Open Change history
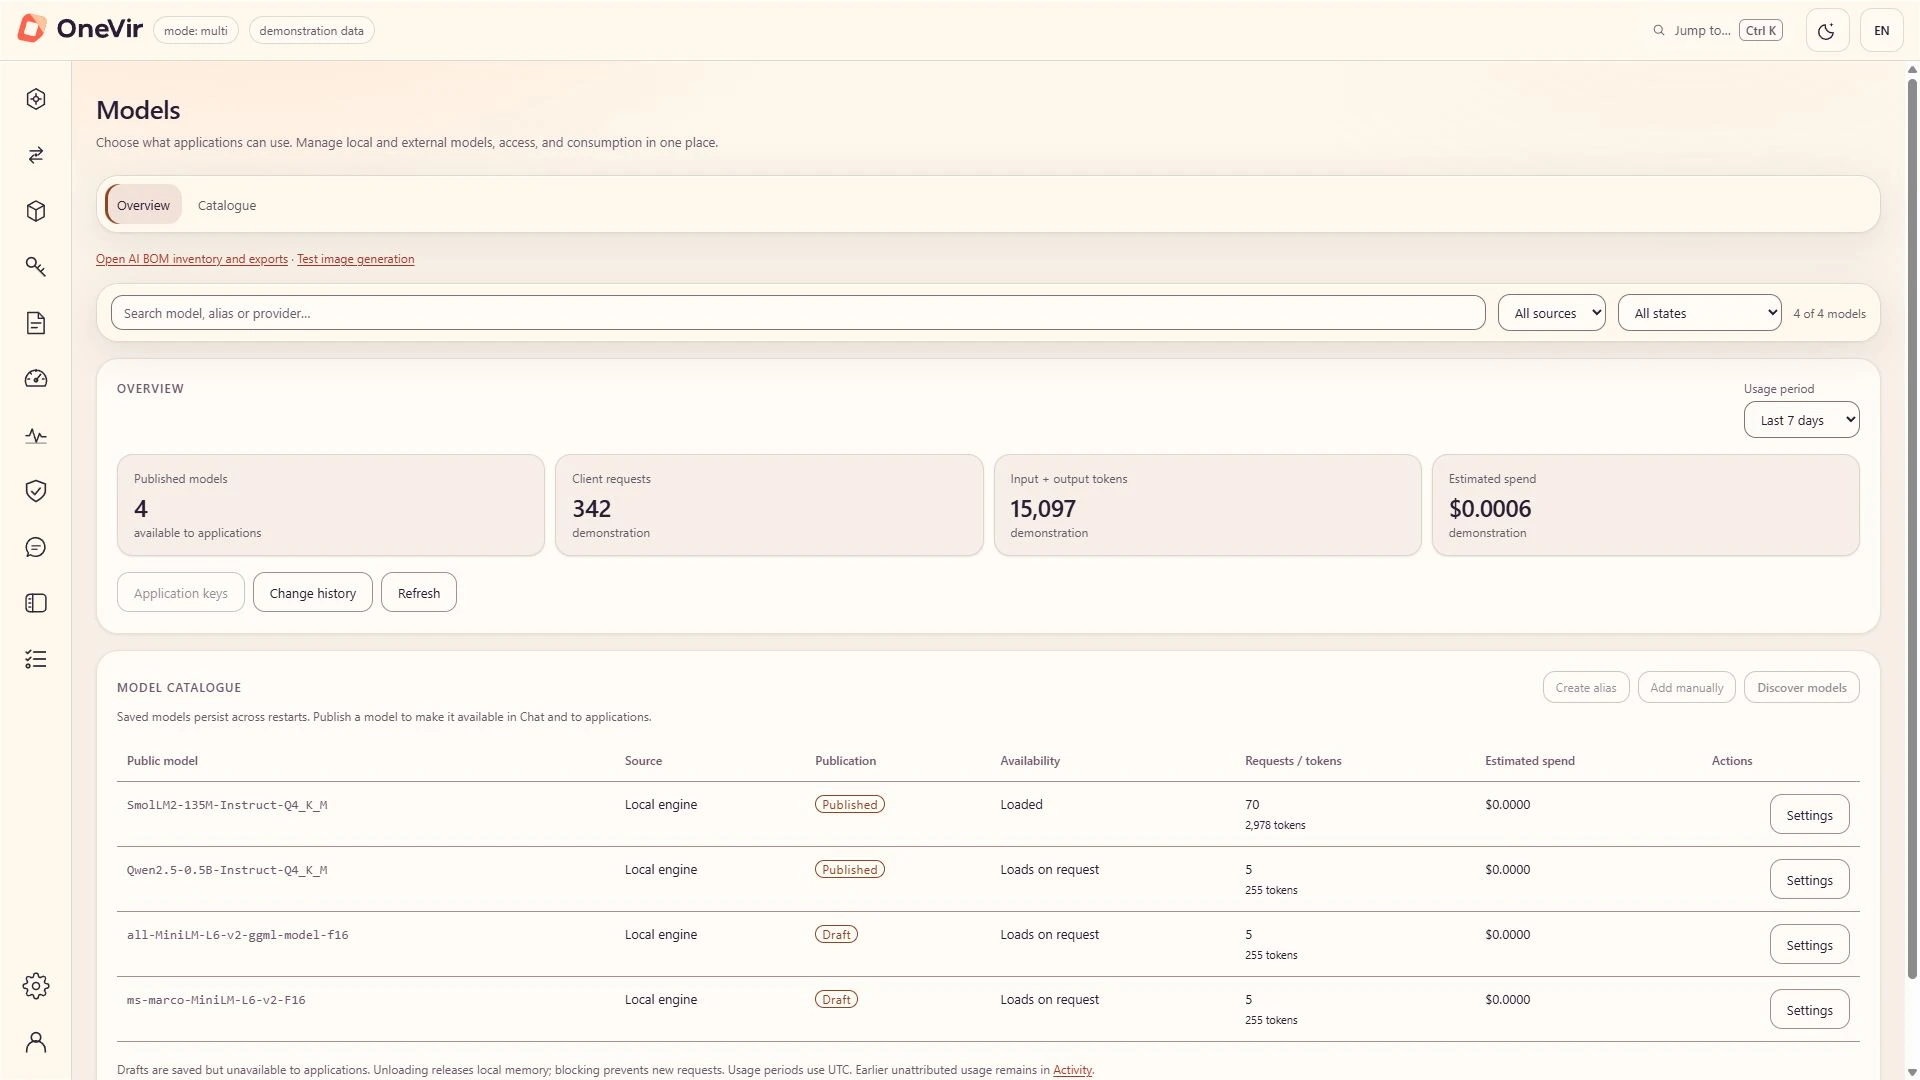 (313, 593)
